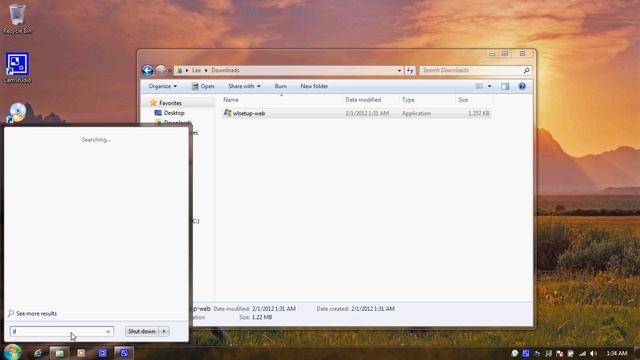Click Date created value in details pane
Viewport: 640px width, 360px height.
tap(373, 309)
